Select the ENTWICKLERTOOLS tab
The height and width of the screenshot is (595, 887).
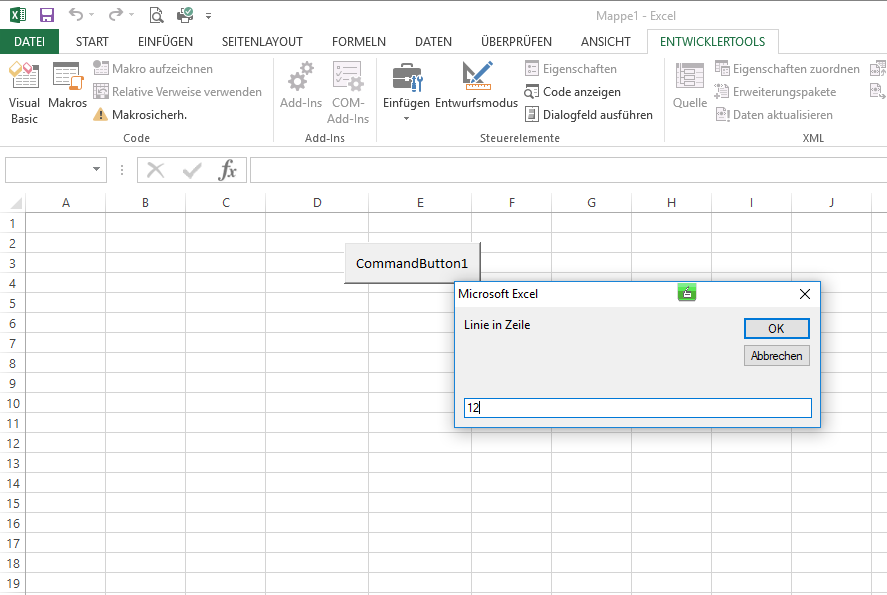pyautogui.click(x=712, y=42)
